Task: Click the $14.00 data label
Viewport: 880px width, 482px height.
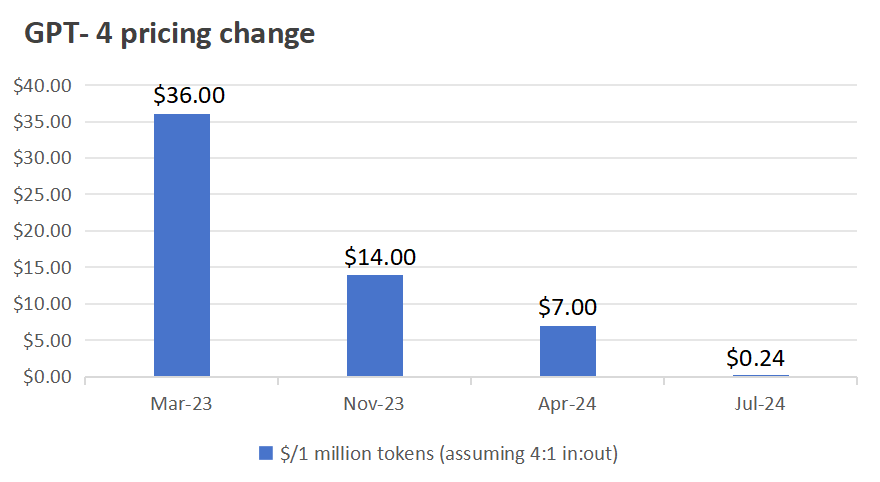Action: click(380, 257)
